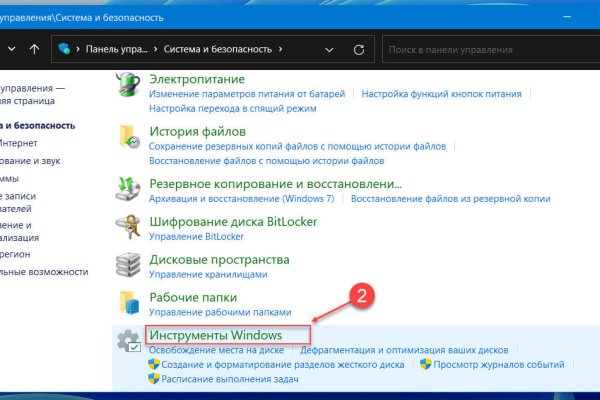The height and width of the screenshot is (400, 600).
Task: Open Настройка функций кнопок питания link
Action: pos(441,94)
